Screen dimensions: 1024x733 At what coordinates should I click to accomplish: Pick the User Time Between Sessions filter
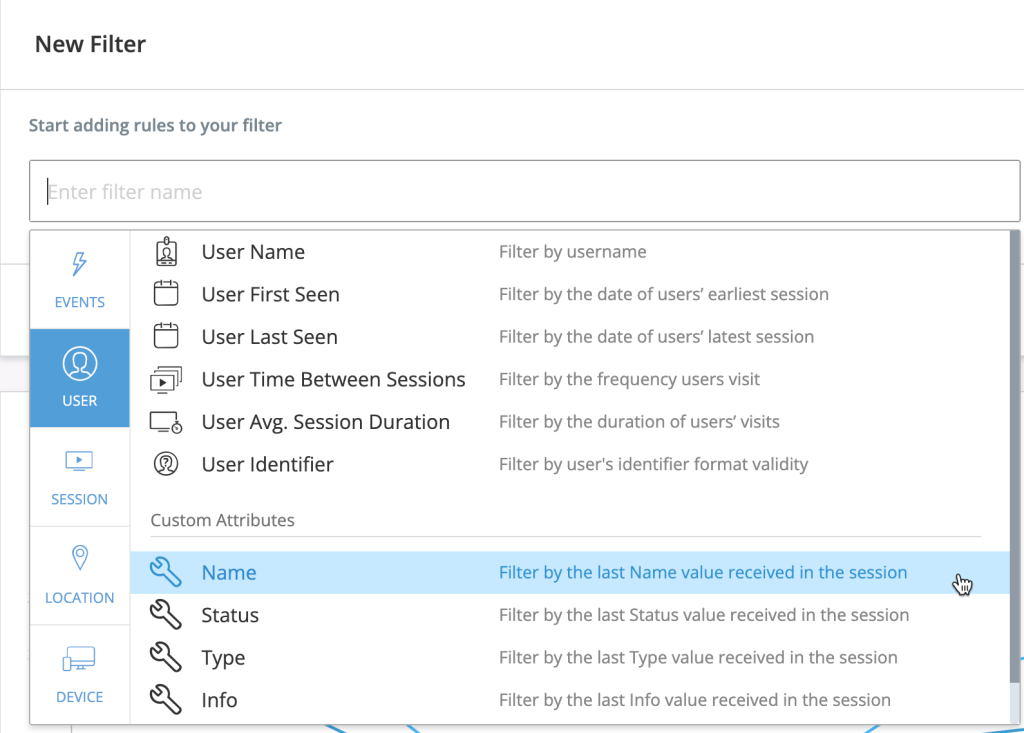(333, 380)
